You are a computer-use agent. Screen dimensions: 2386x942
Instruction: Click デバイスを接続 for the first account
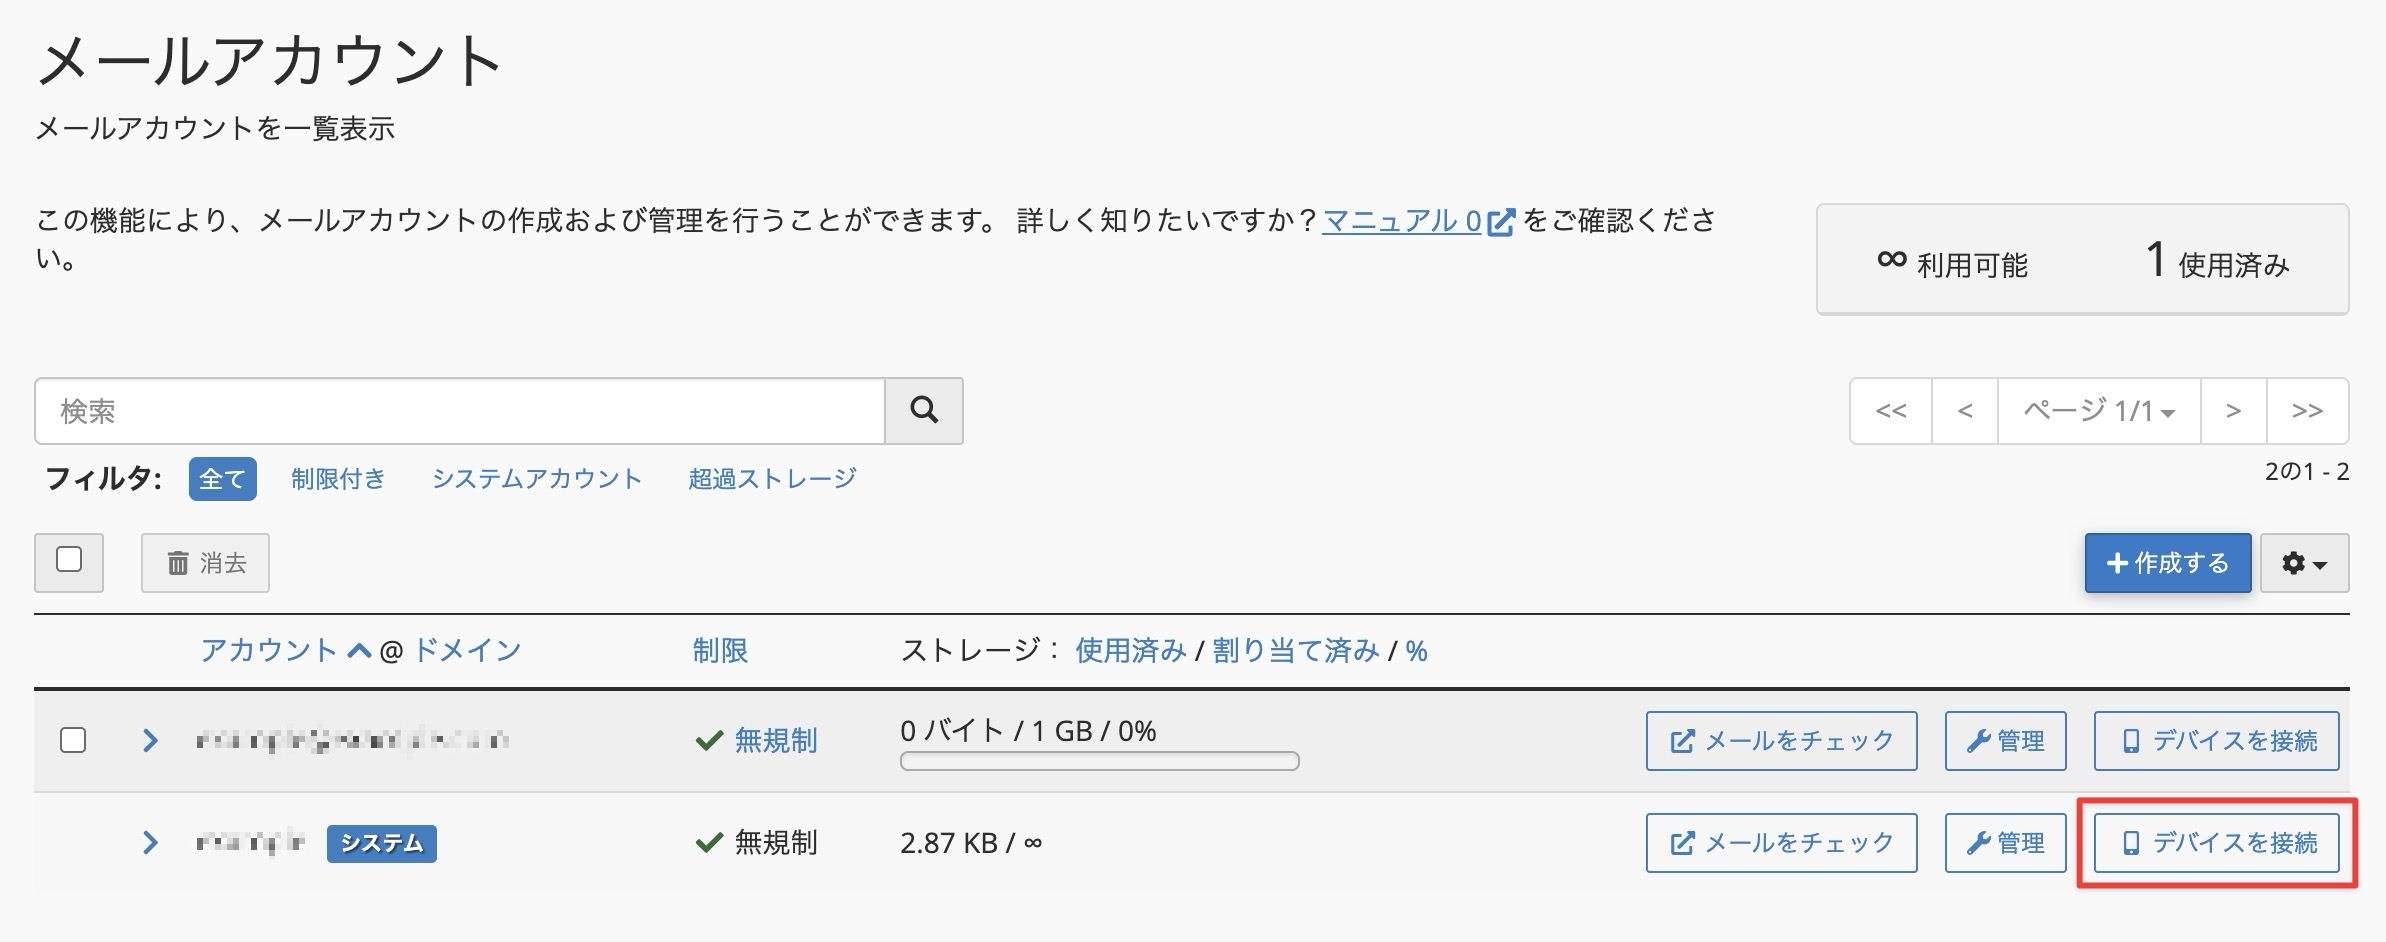pyautogui.click(x=2216, y=741)
